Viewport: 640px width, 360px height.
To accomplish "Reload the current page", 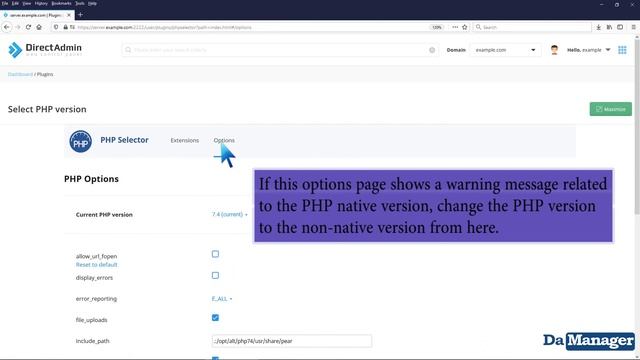I will click(x=28, y=27).
